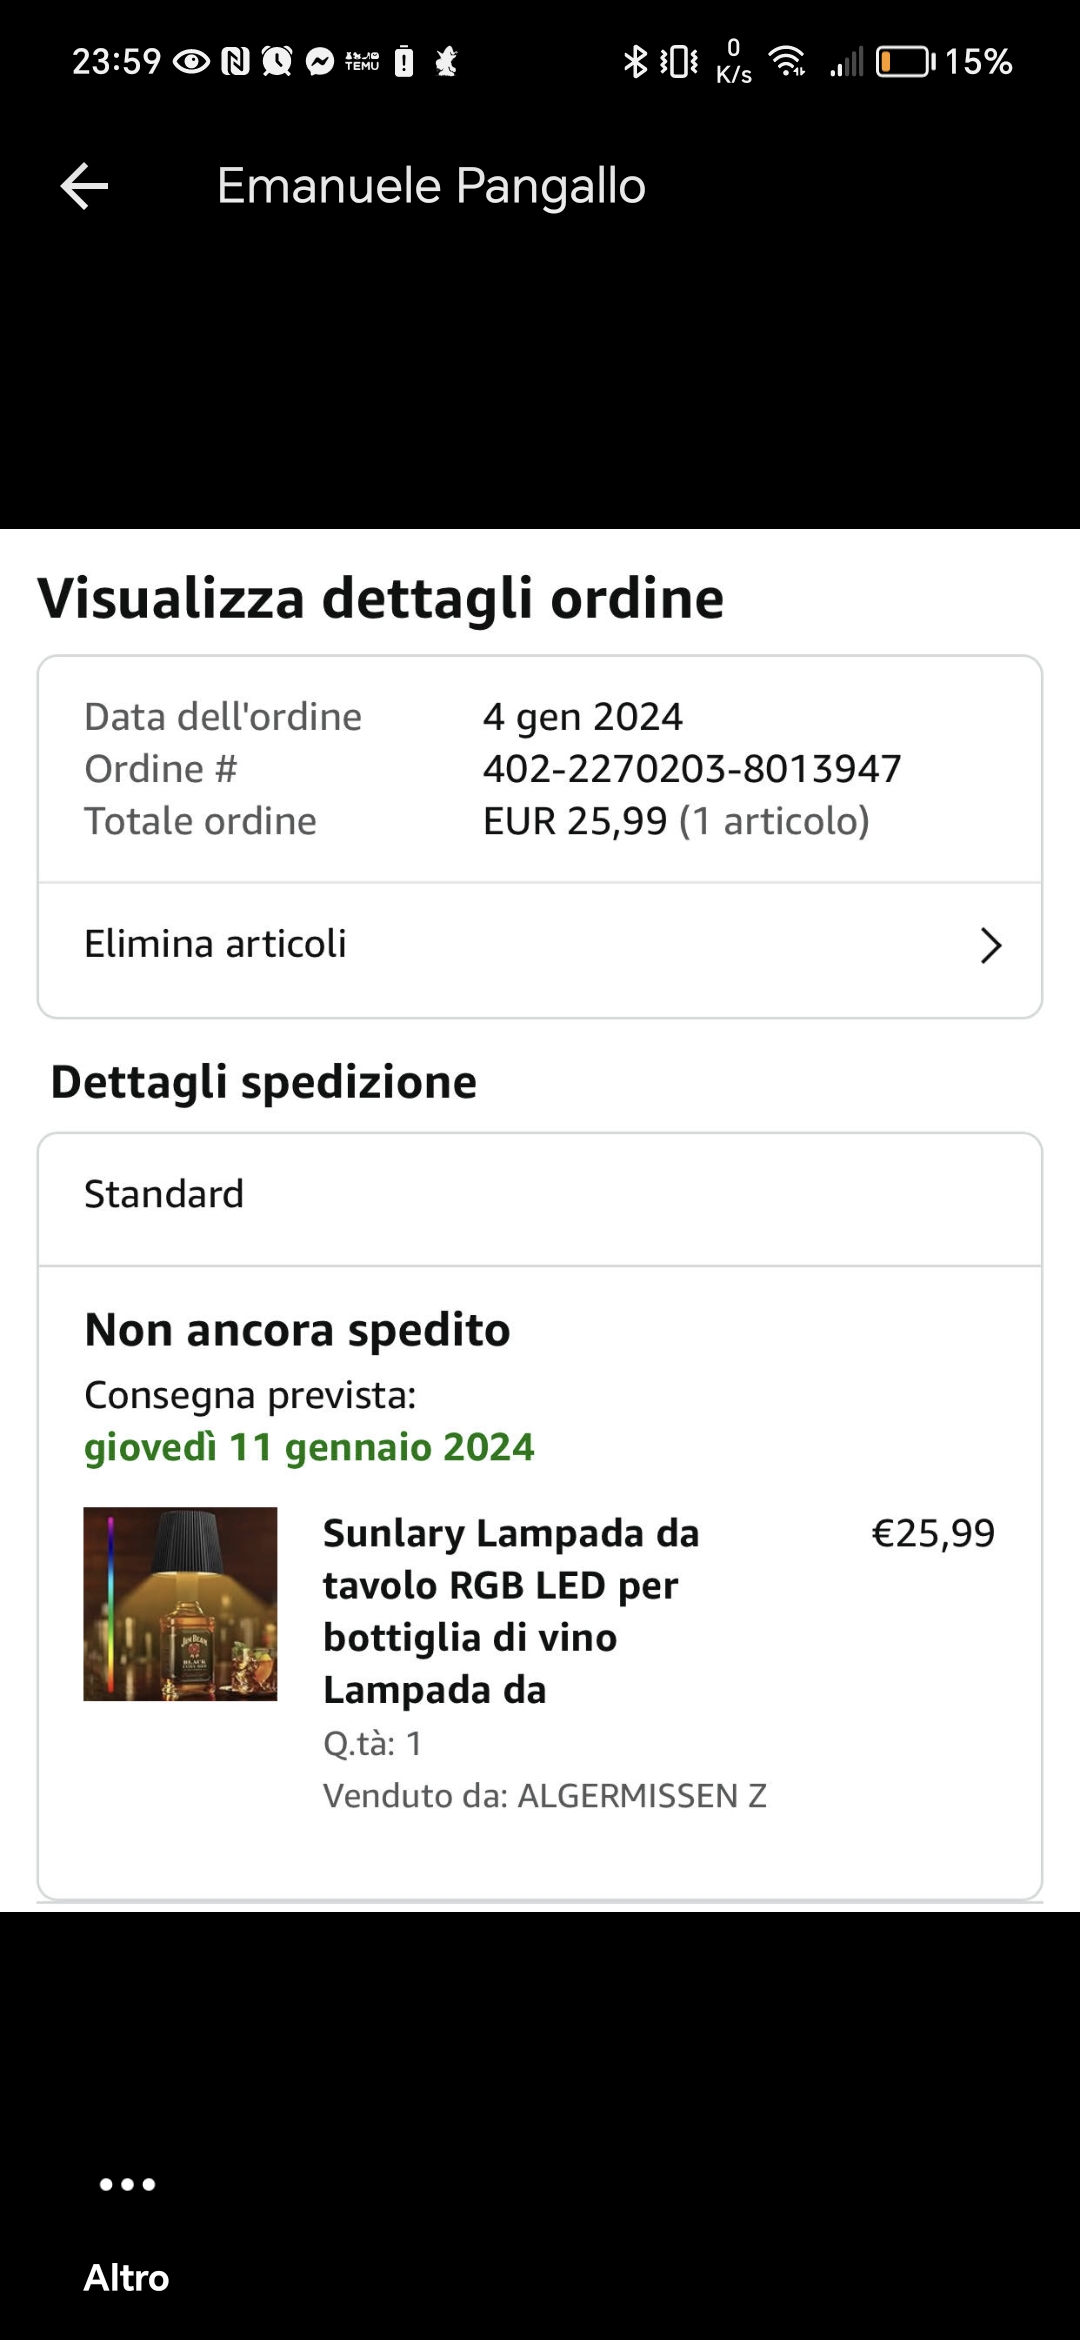Image resolution: width=1080 pixels, height=2340 pixels.
Task: Tap the vibrate mode status icon
Action: pos(680,62)
